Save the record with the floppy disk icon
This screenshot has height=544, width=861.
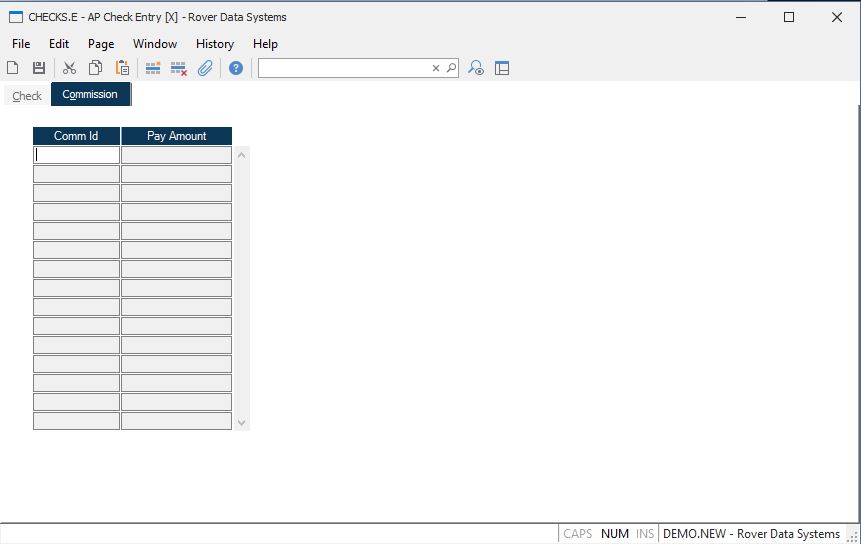(39, 68)
